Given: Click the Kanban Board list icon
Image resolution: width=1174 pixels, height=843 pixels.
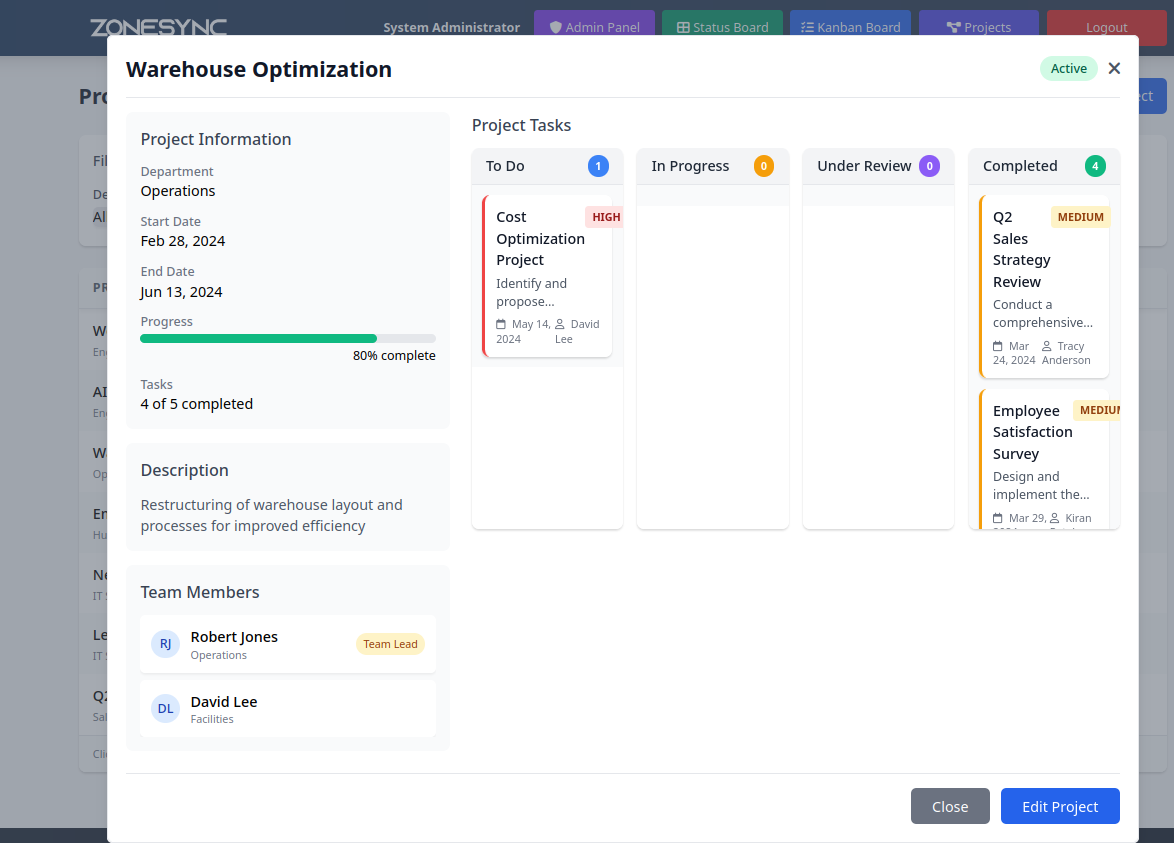Looking at the screenshot, I should point(807,28).
